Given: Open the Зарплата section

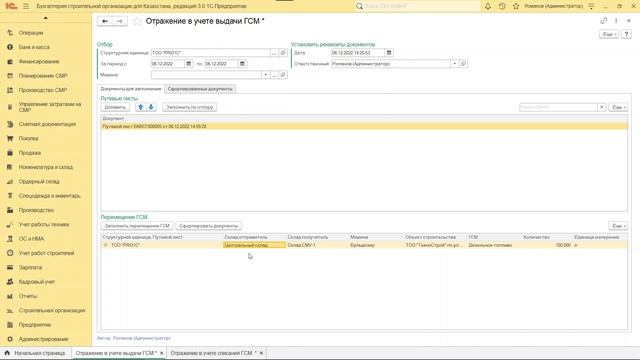Looking at the screenshot, I should (x=30, y=267).
